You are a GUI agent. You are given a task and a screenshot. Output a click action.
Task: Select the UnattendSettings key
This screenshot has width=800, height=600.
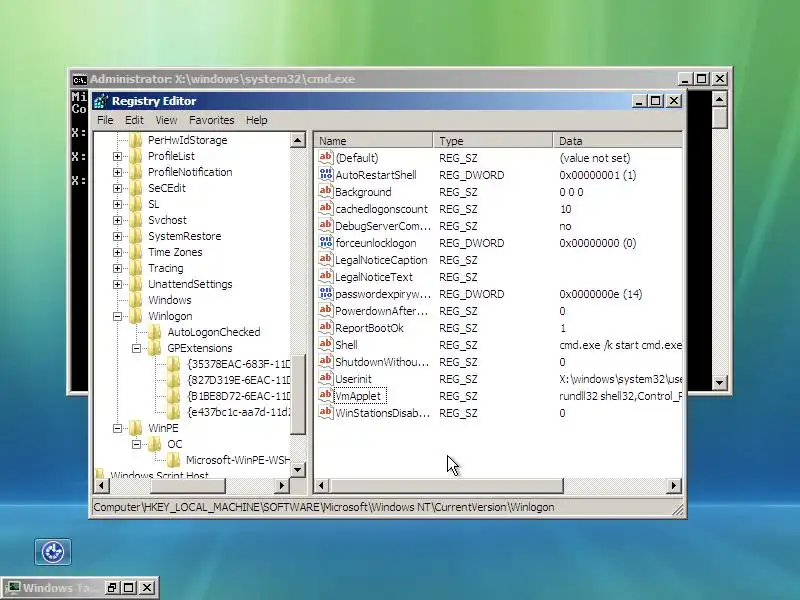(x=190, y=284)
